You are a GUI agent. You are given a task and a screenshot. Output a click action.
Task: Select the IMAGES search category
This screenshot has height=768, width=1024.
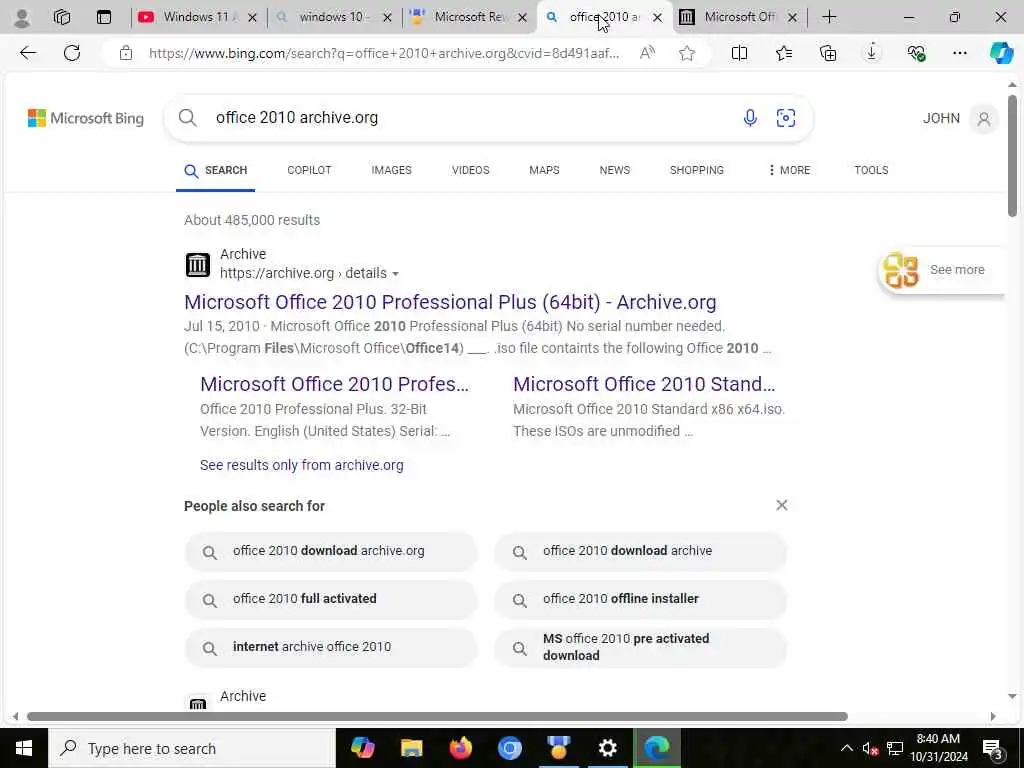(391, 170)
